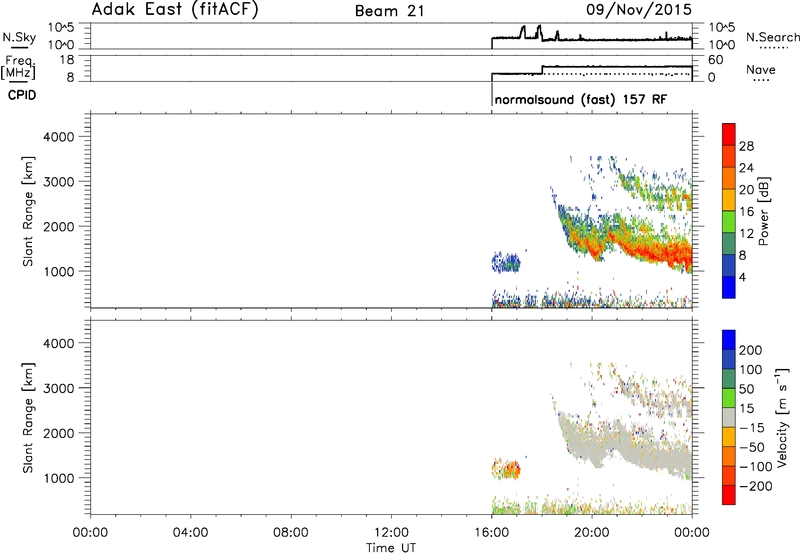Click the red swatch on the Power colorbar
Image resolution: width=800 pixels, height=554 pixels.
pyautogui.click(x=729, y=134)
